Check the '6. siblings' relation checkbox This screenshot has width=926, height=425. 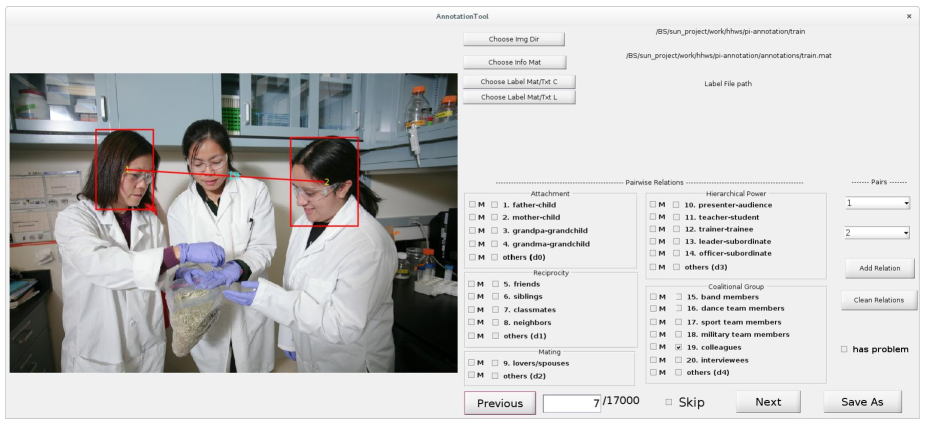(494, 297)
